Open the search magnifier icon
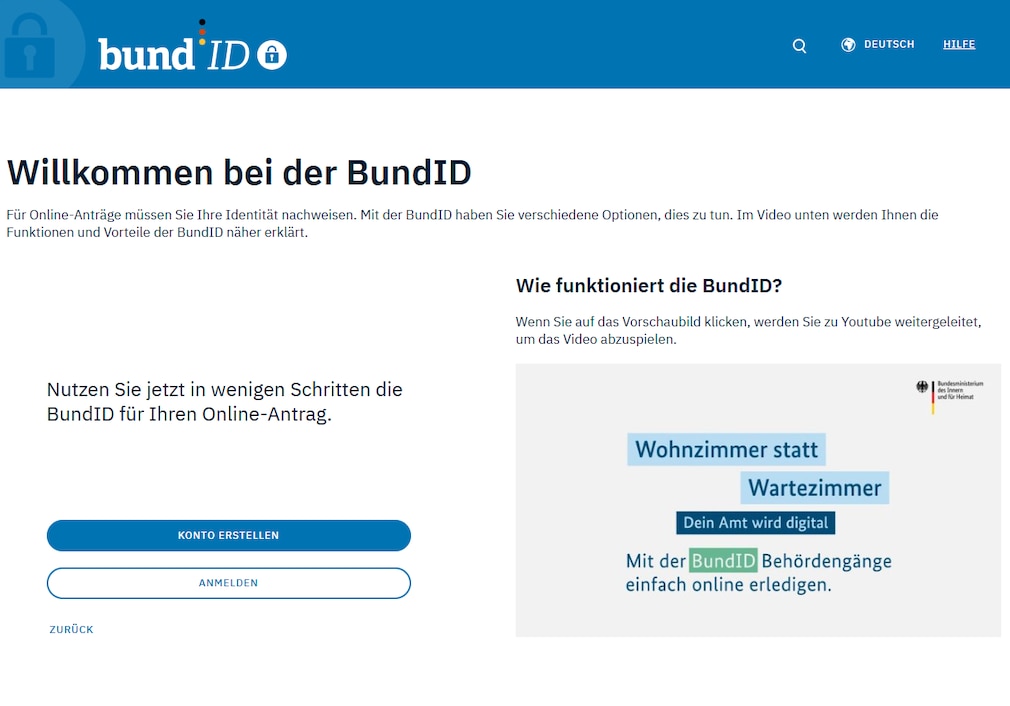This screenshot has width=1010, height=706. pyautogui.click(x=799, y=46)
